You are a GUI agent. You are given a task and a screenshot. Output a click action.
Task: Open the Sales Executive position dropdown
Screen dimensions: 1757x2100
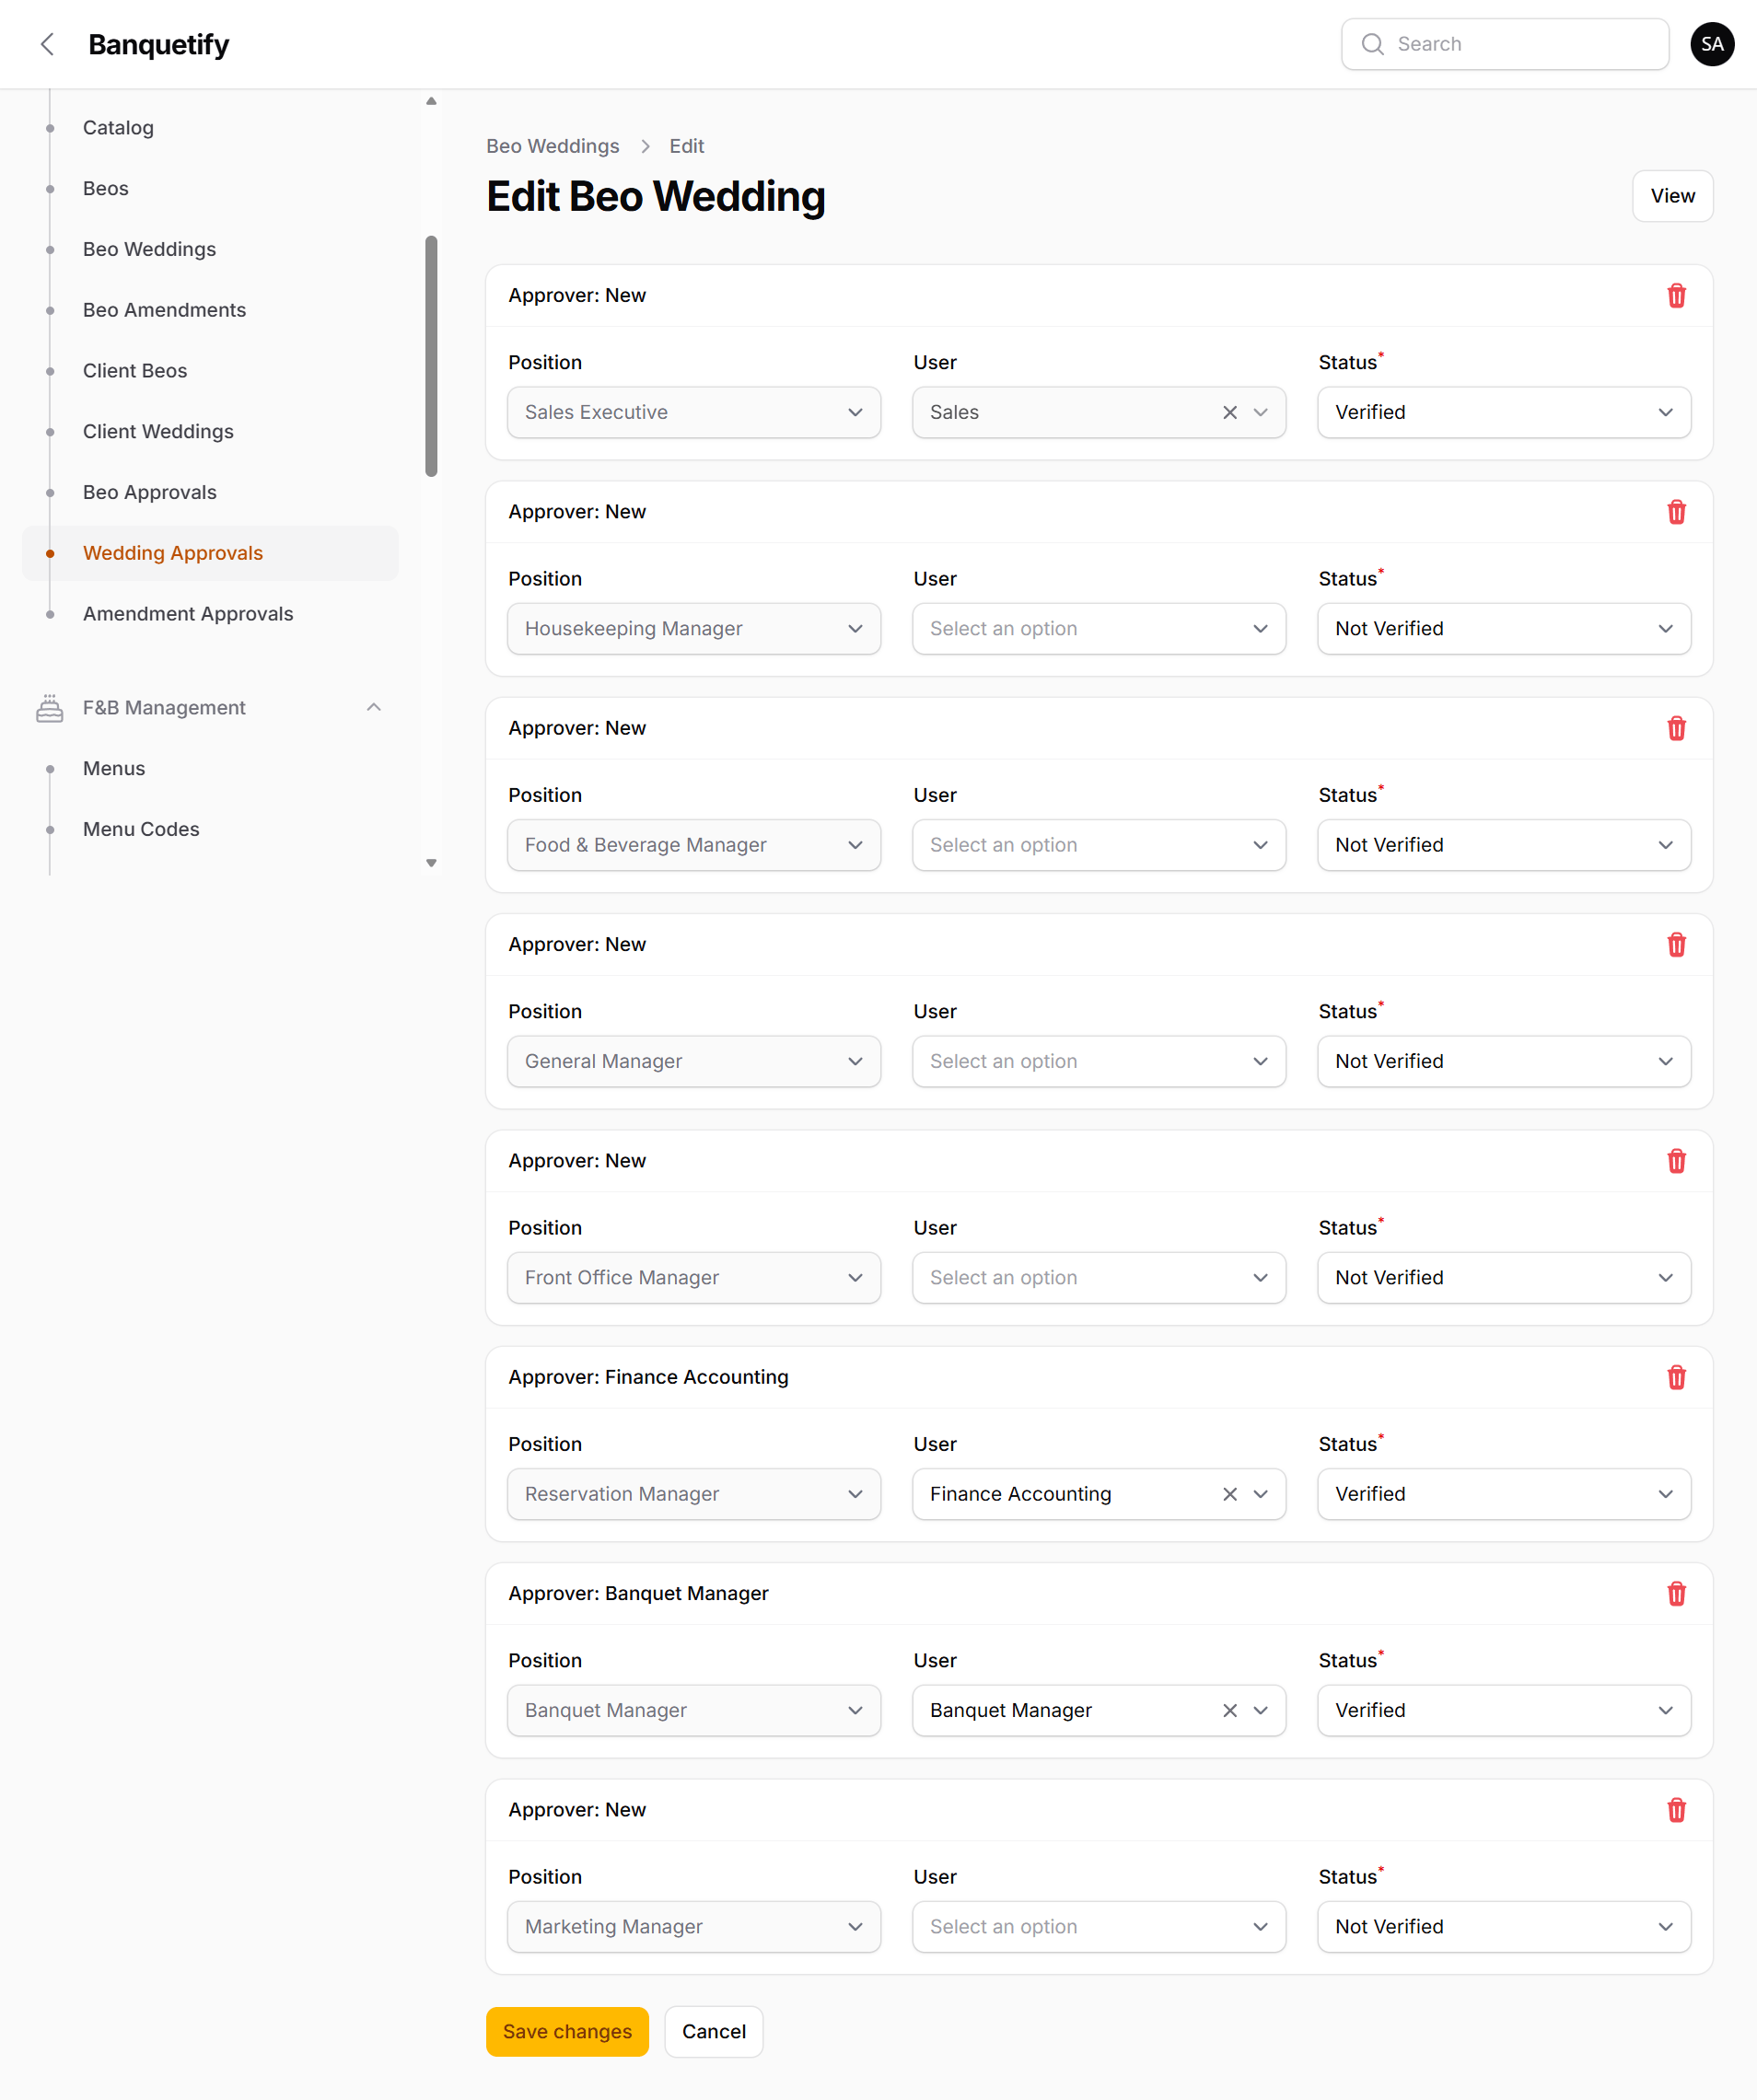694,412
